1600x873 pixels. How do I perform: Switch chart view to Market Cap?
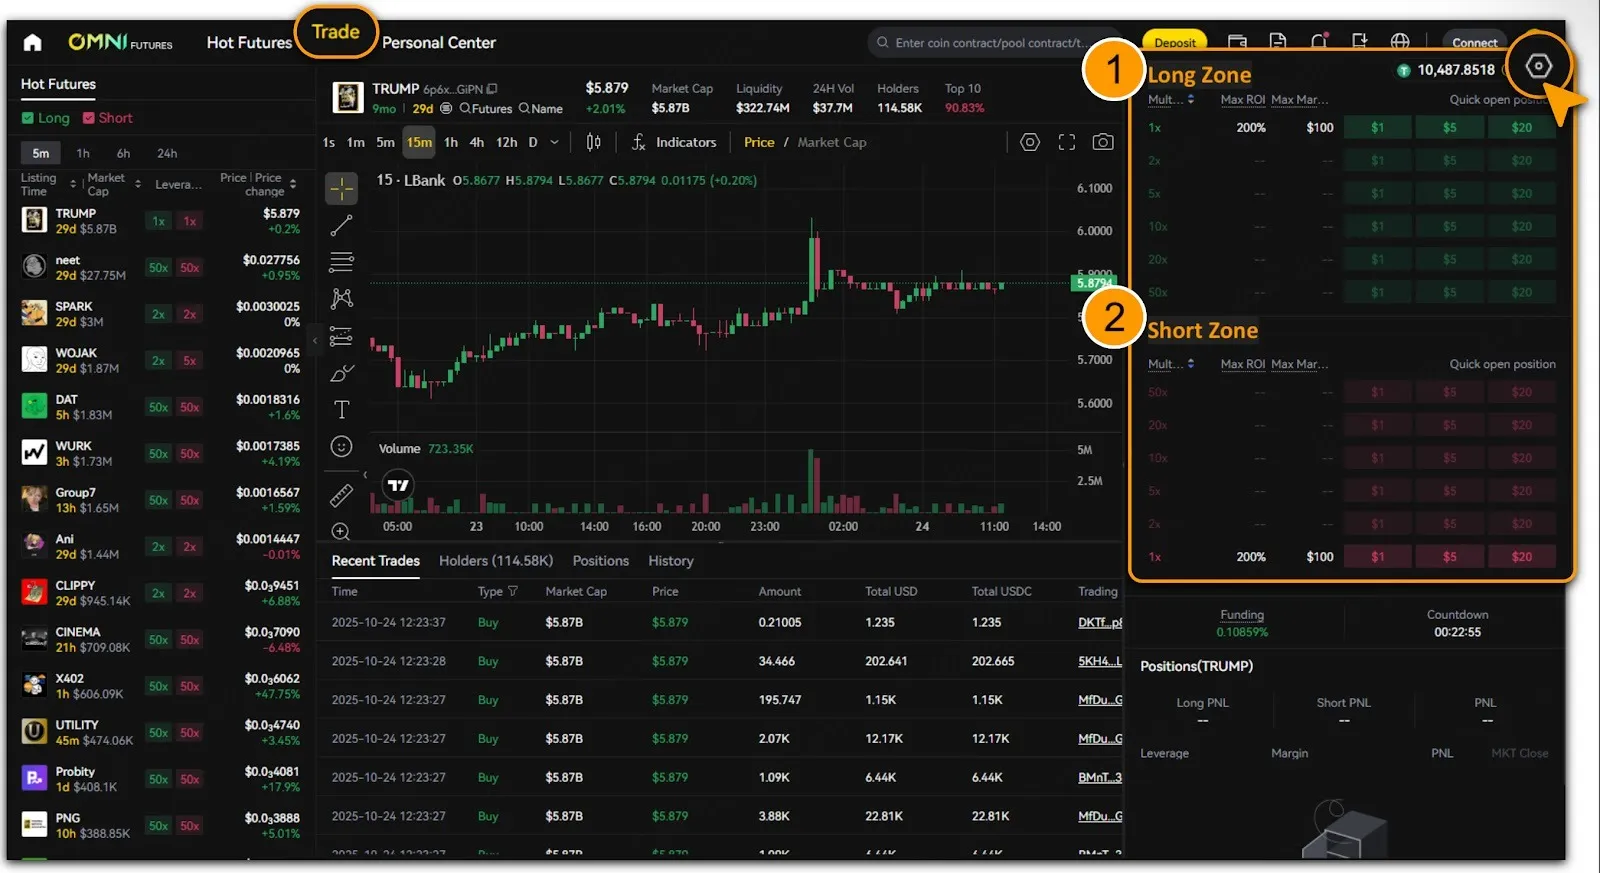[831, 142]
